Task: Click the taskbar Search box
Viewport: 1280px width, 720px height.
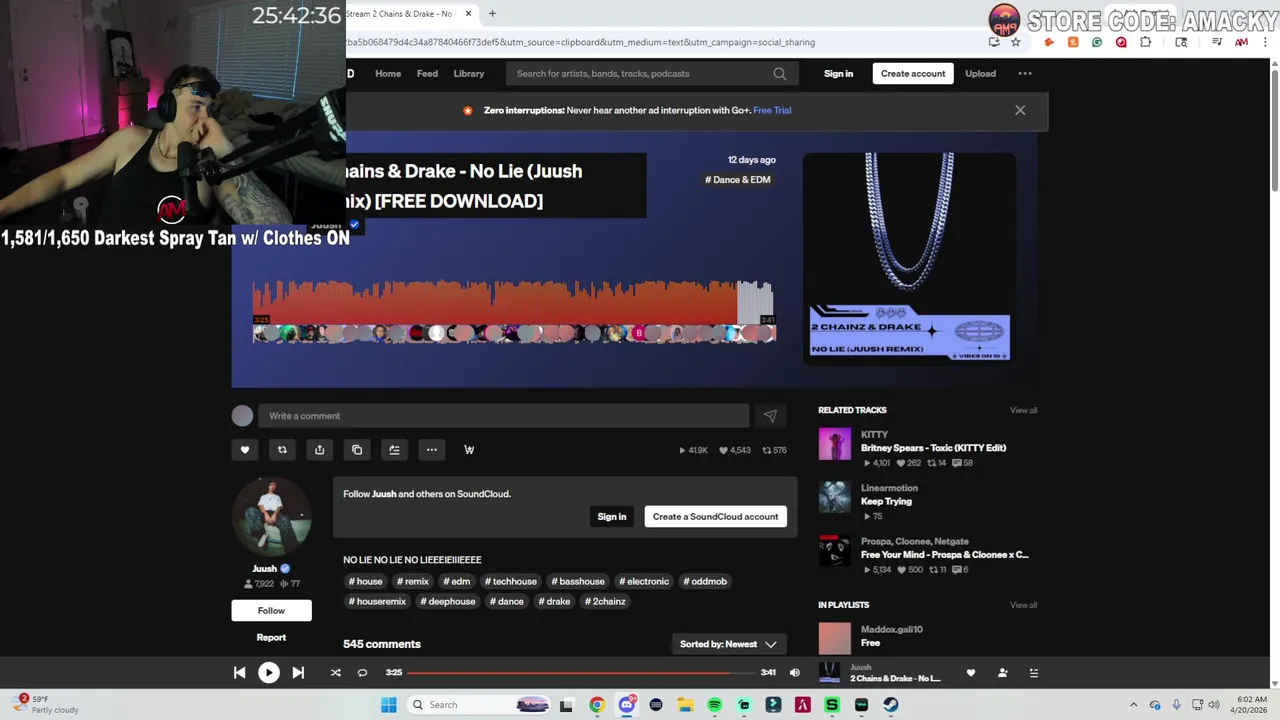Action: tap(478, 705)
